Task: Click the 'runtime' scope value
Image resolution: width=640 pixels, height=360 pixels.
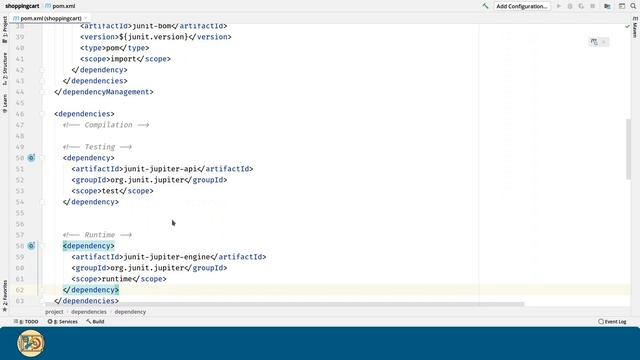Action: 117,279
